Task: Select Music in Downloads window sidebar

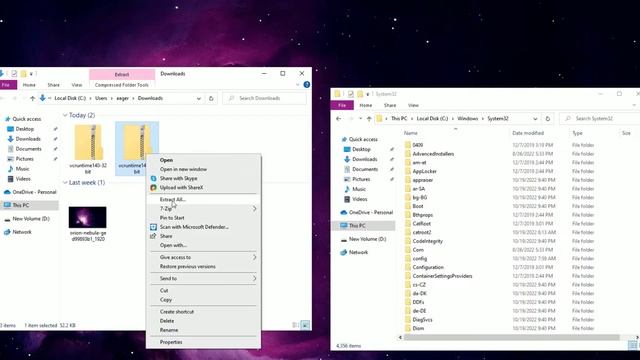Action: [22, 169]
